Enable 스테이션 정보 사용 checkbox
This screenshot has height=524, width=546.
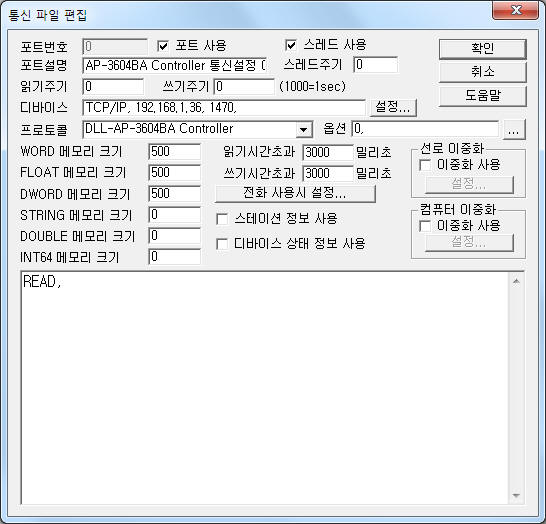(222, 219)
